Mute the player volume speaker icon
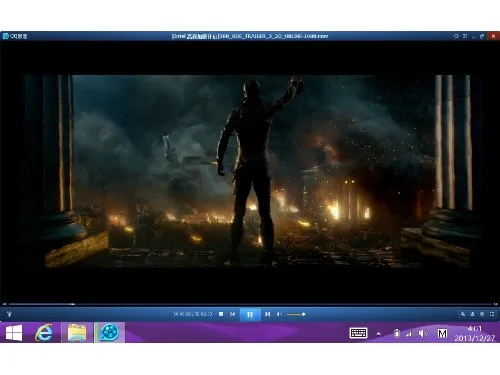 tap(279, 314)
